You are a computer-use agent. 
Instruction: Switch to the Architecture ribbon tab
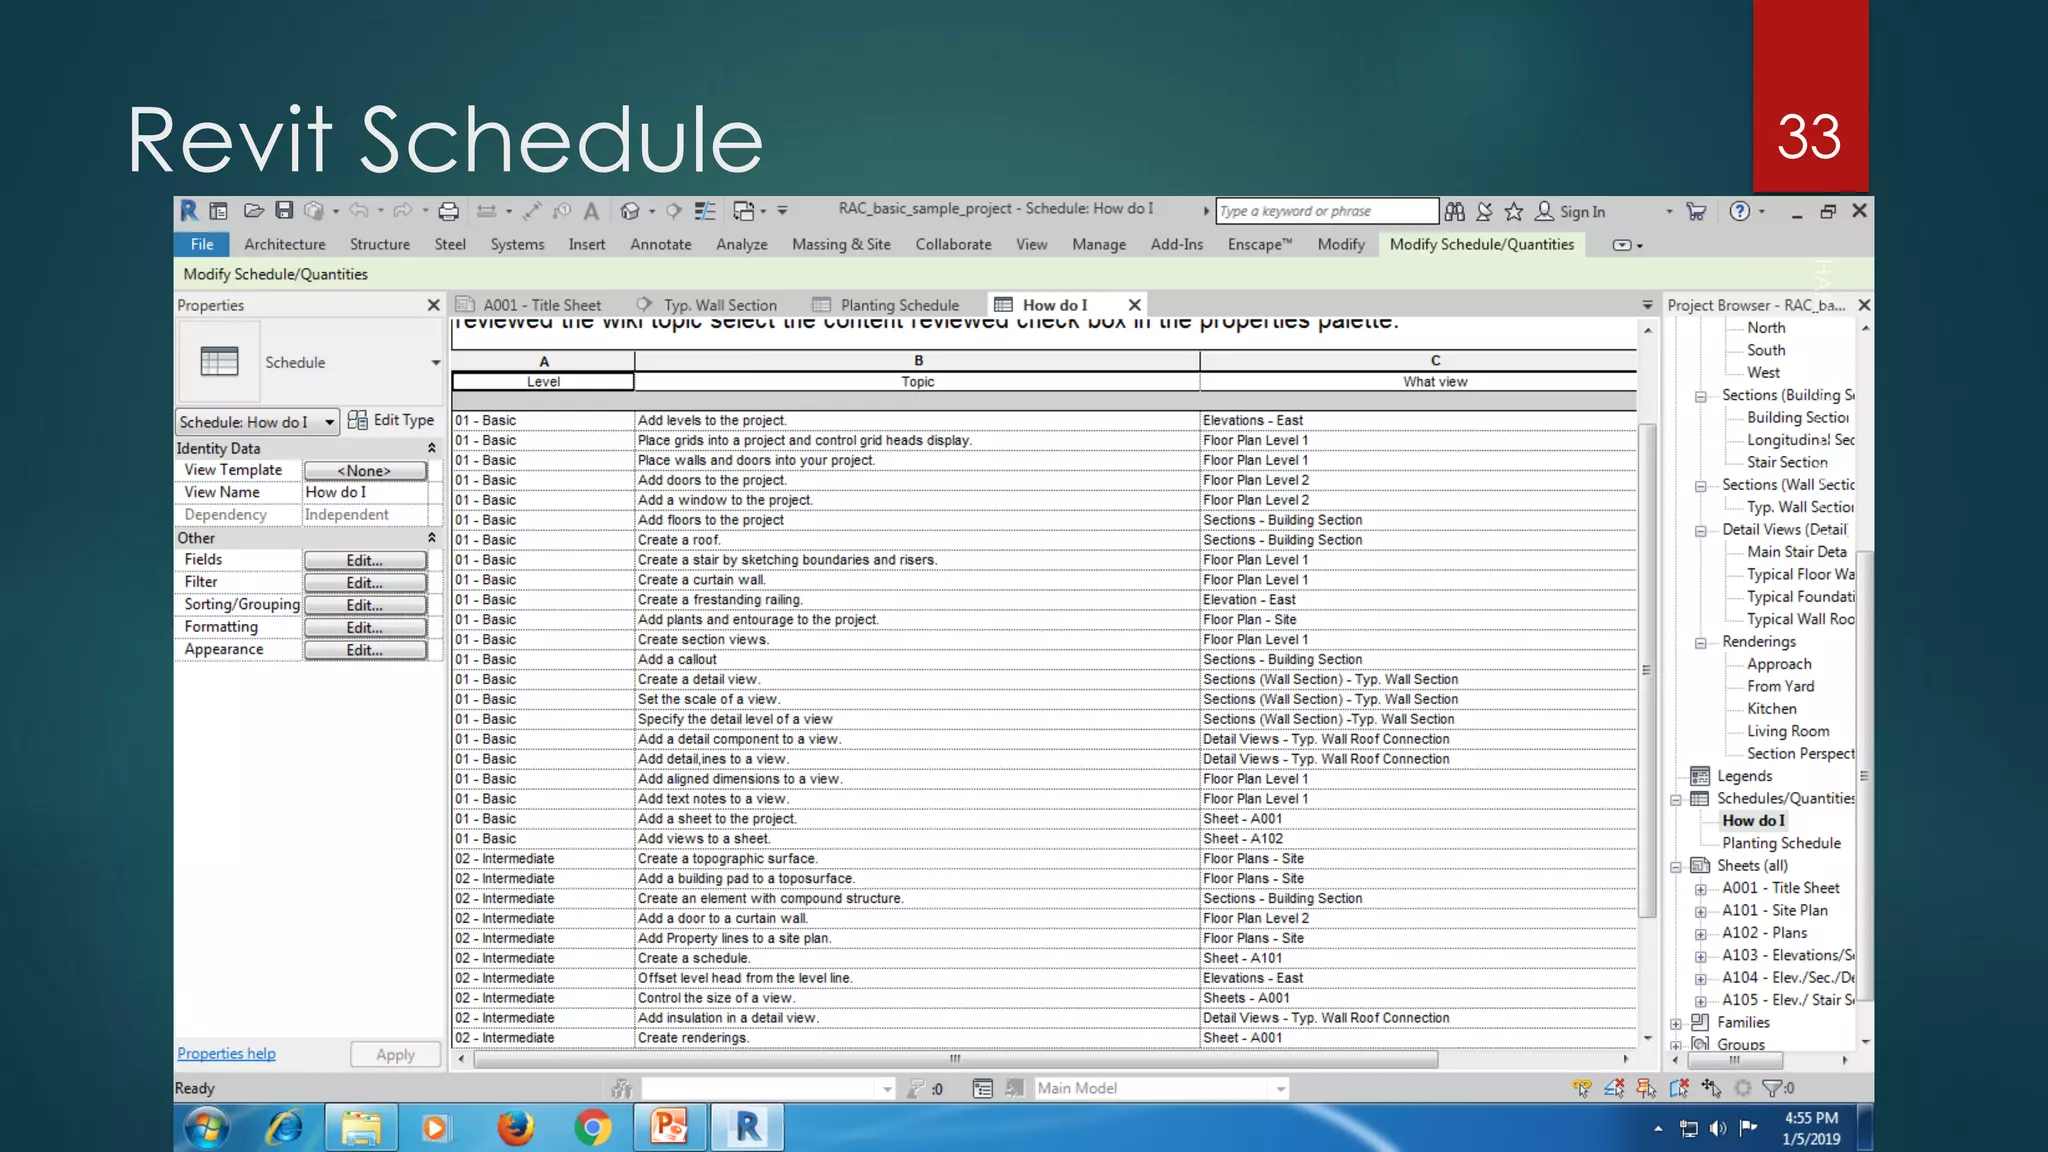285,244
